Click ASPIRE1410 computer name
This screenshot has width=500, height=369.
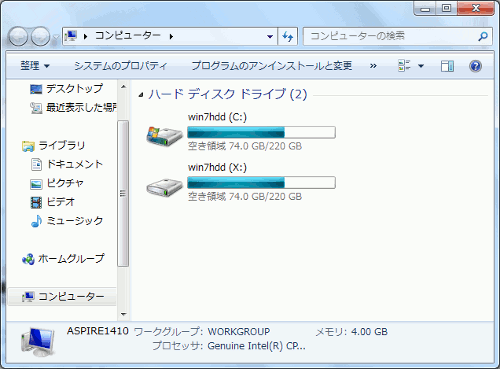98,331
